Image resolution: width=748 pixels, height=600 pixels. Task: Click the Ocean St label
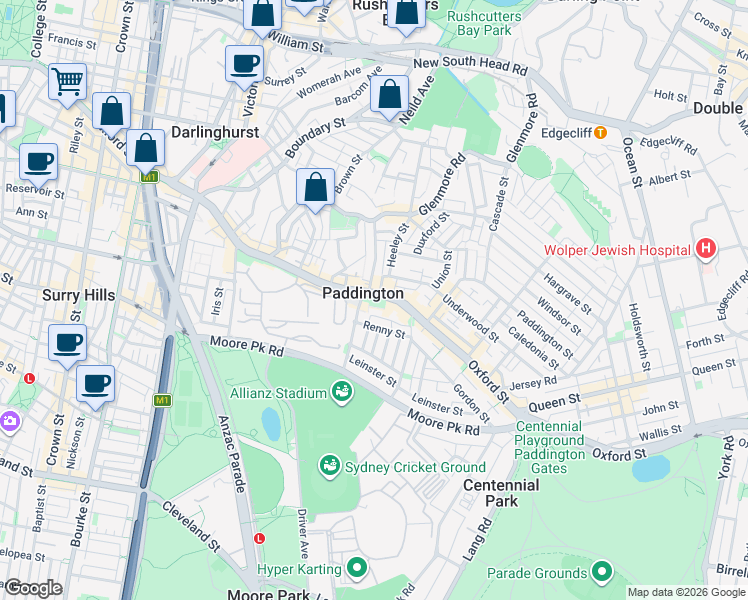click(631, 162)
